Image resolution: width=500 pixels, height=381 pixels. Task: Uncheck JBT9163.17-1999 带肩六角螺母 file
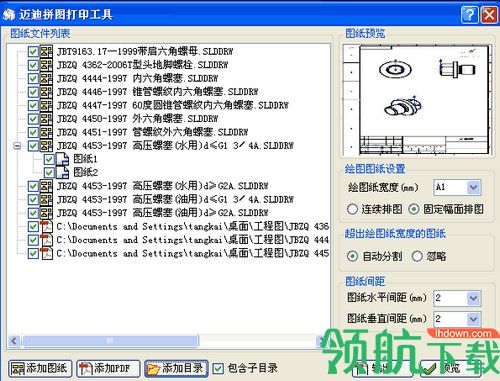point(33,52)
